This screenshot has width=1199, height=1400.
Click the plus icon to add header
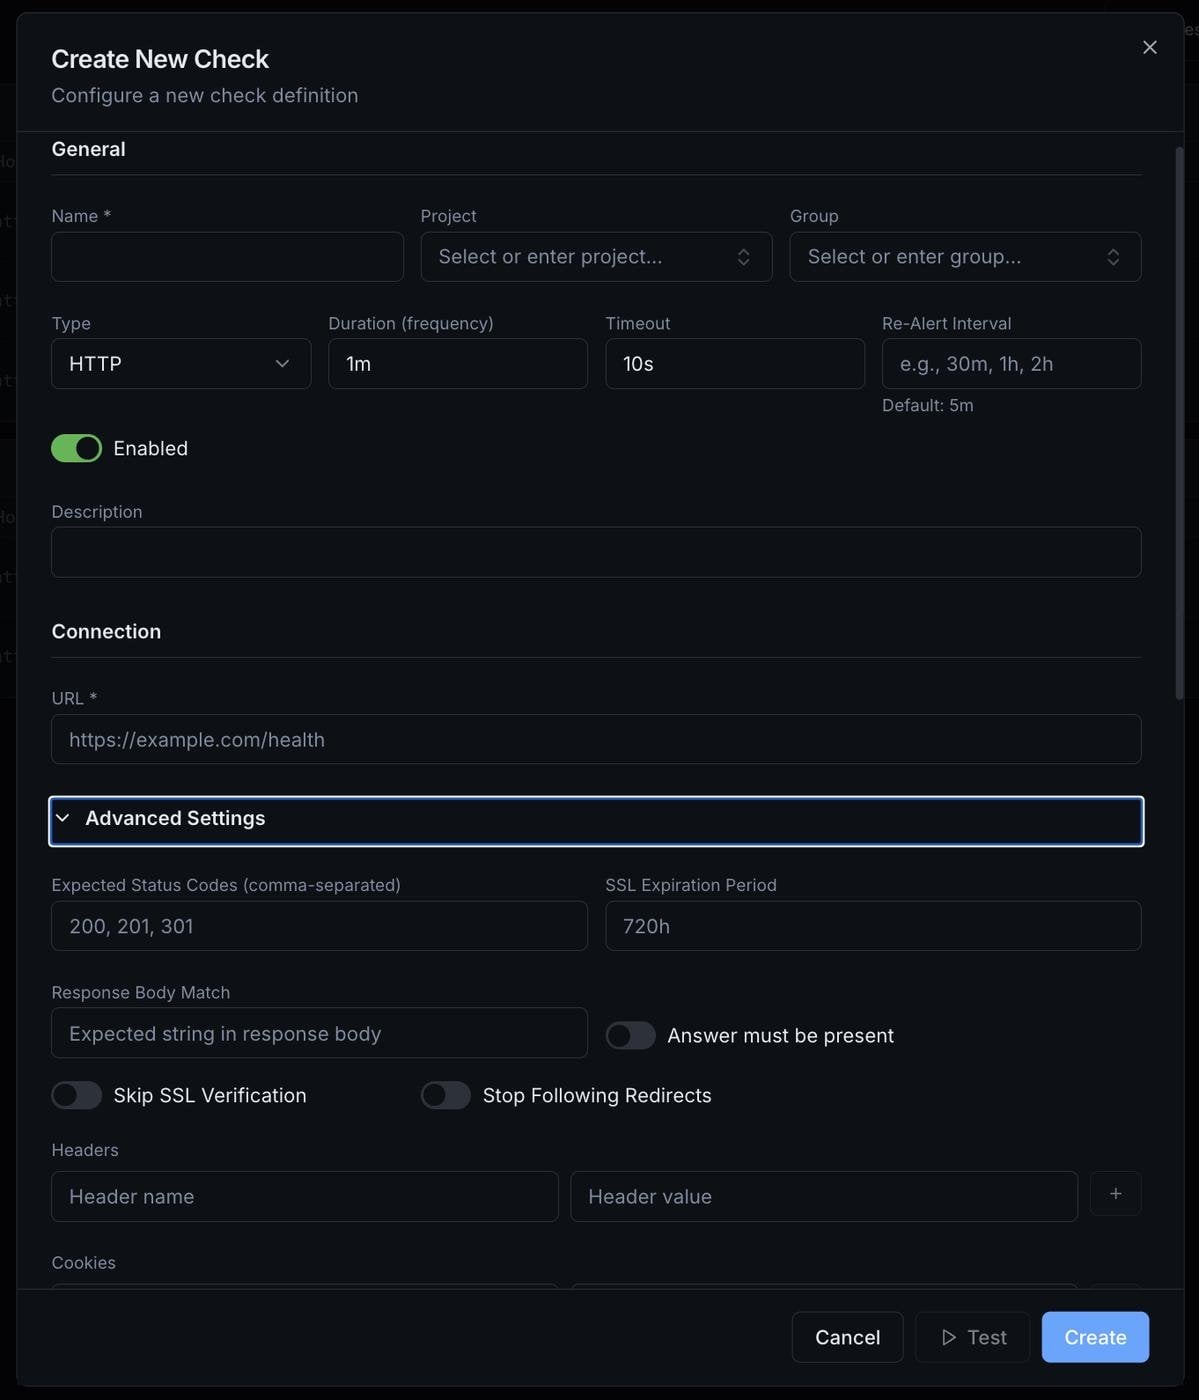[1115, 1194]
